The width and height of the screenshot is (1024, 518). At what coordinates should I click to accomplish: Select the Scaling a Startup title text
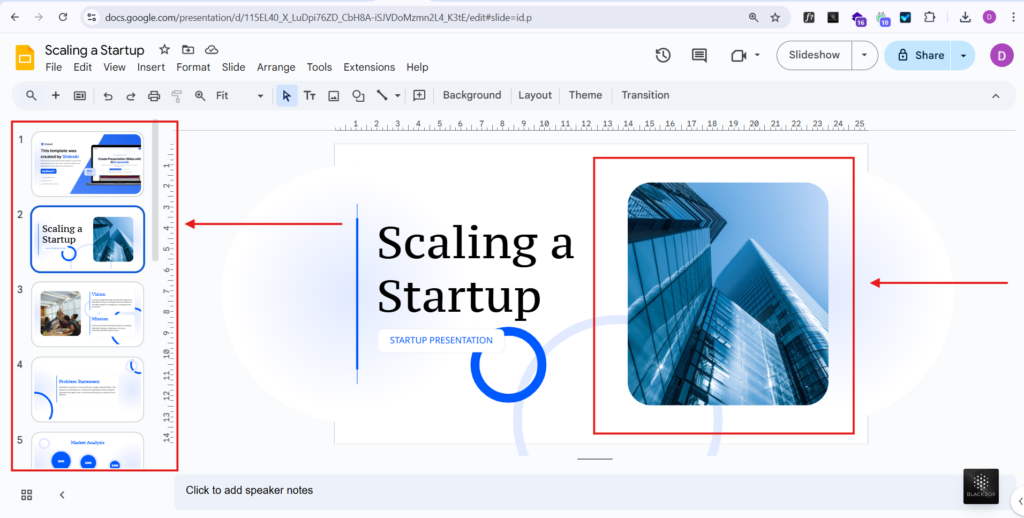click(475, 269)
